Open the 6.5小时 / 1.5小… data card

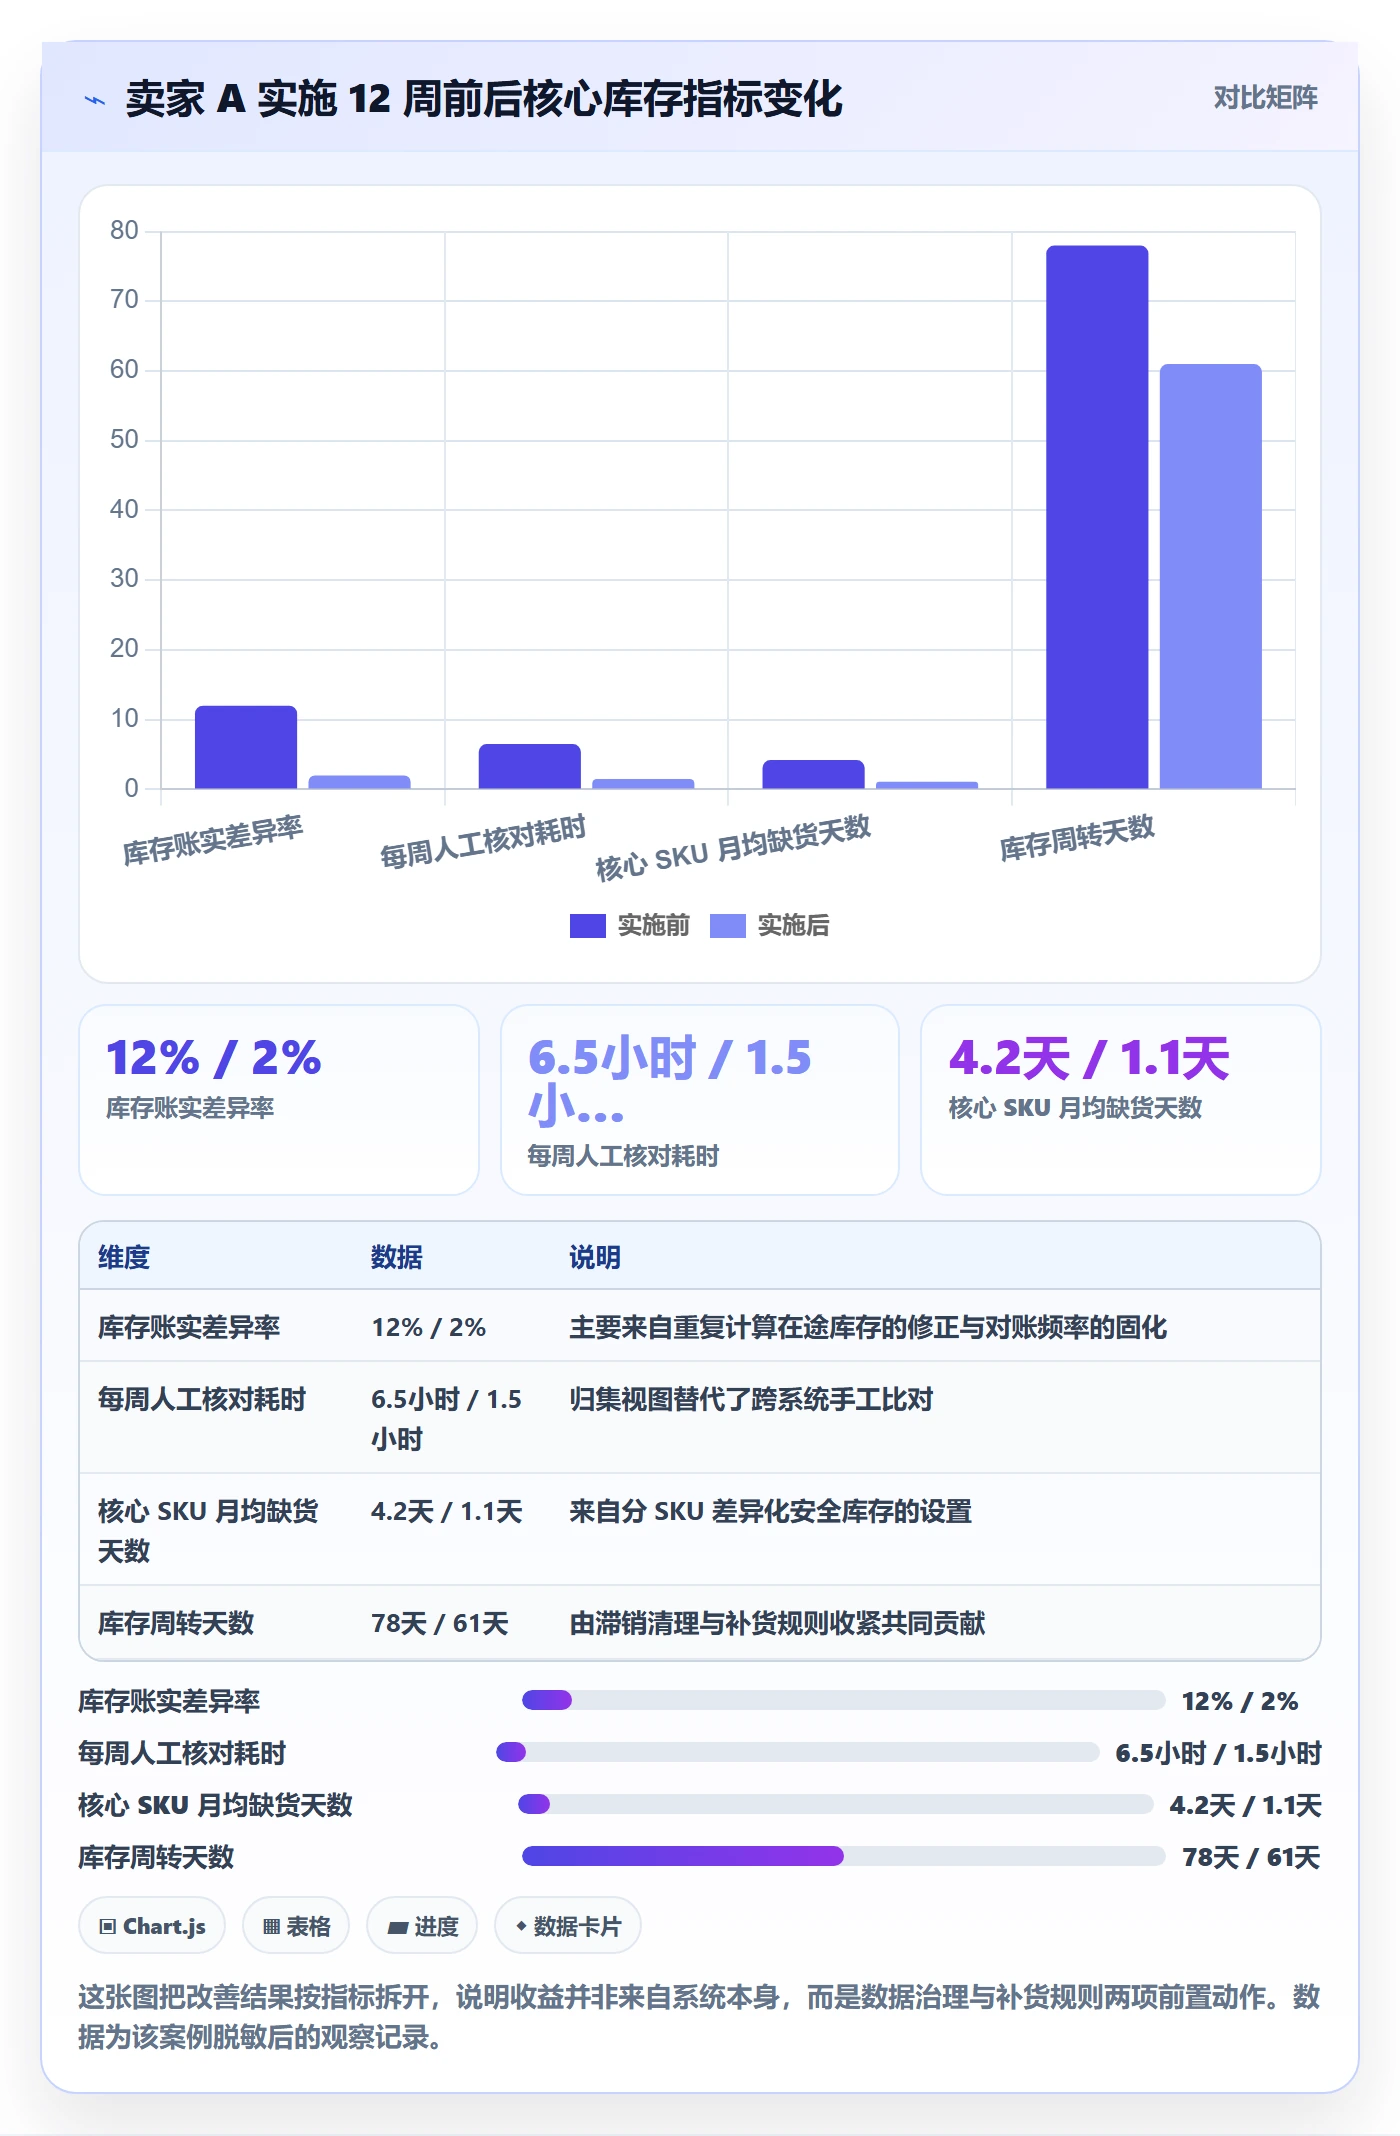(x=700, y=1099)
